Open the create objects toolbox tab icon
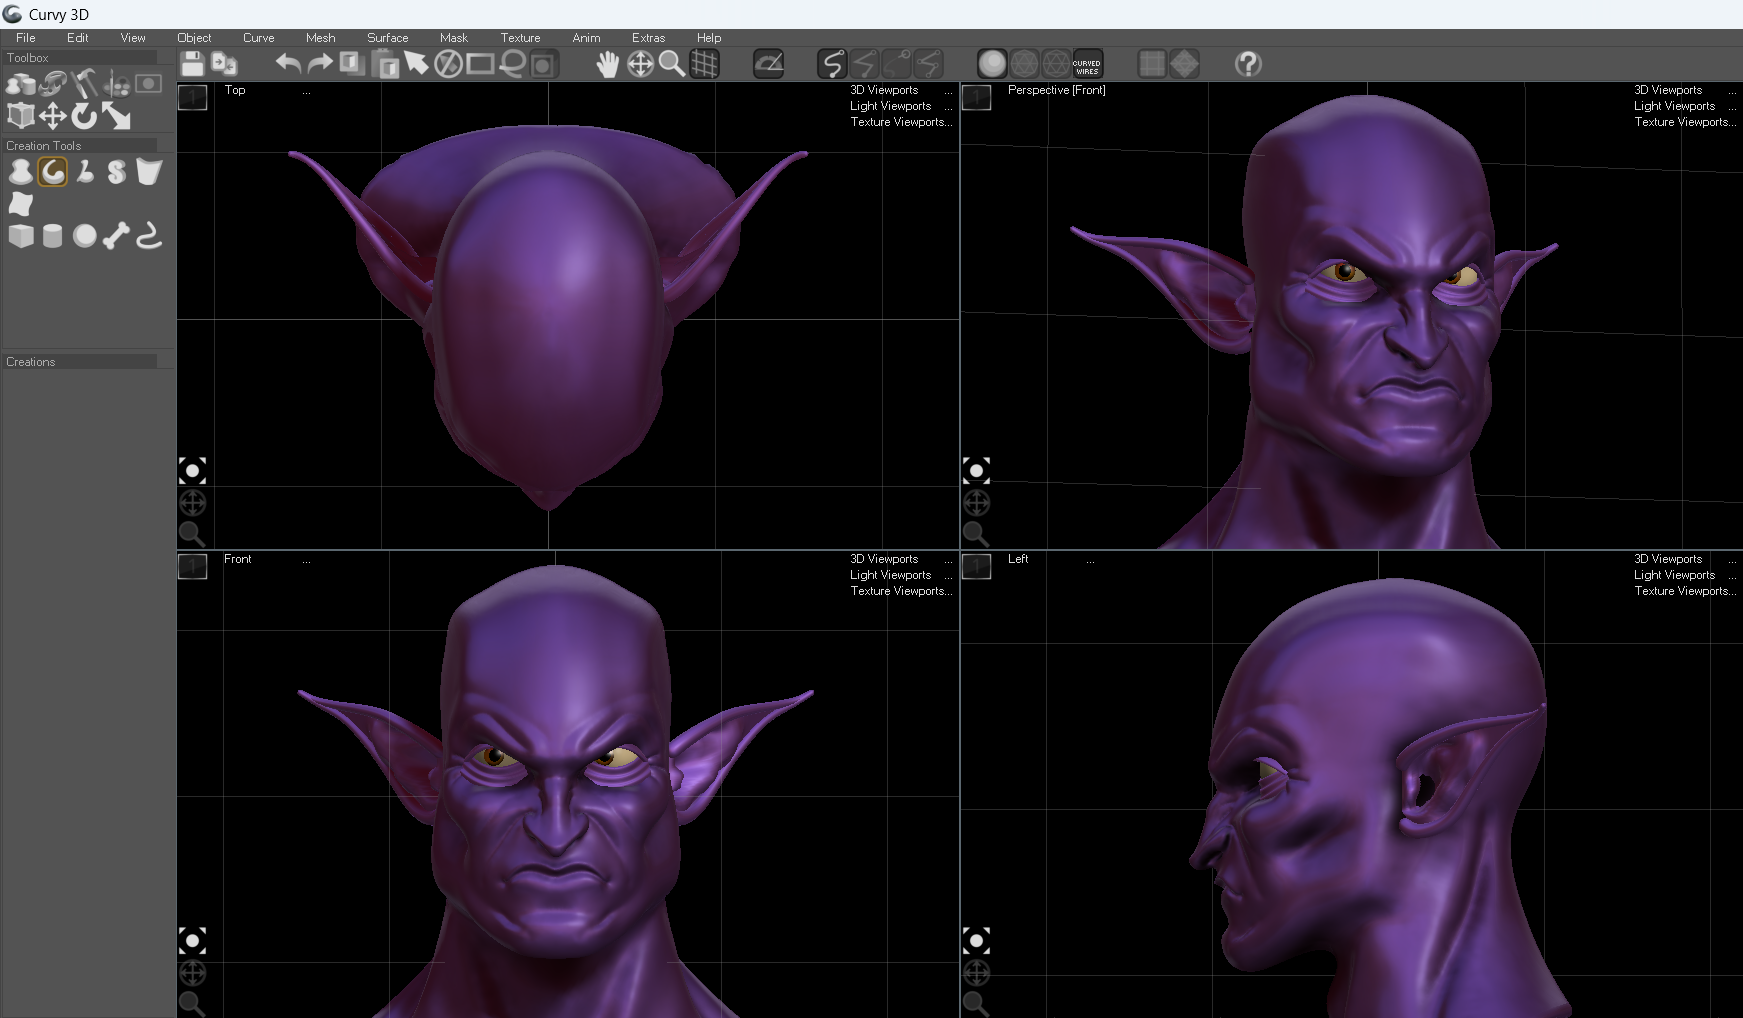This screenshot has width=1743, height=1018. (20, 84)
